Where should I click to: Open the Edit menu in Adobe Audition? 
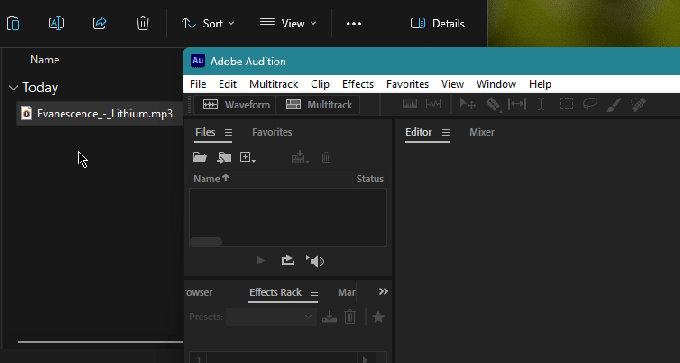pyautogui.click(x=228, y=84)
